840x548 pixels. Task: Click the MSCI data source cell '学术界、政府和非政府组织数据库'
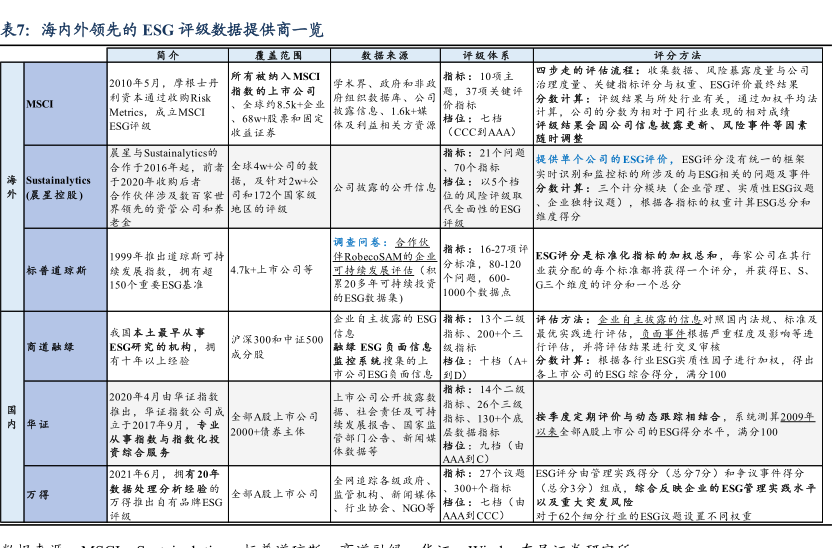[x=385, y=104]
